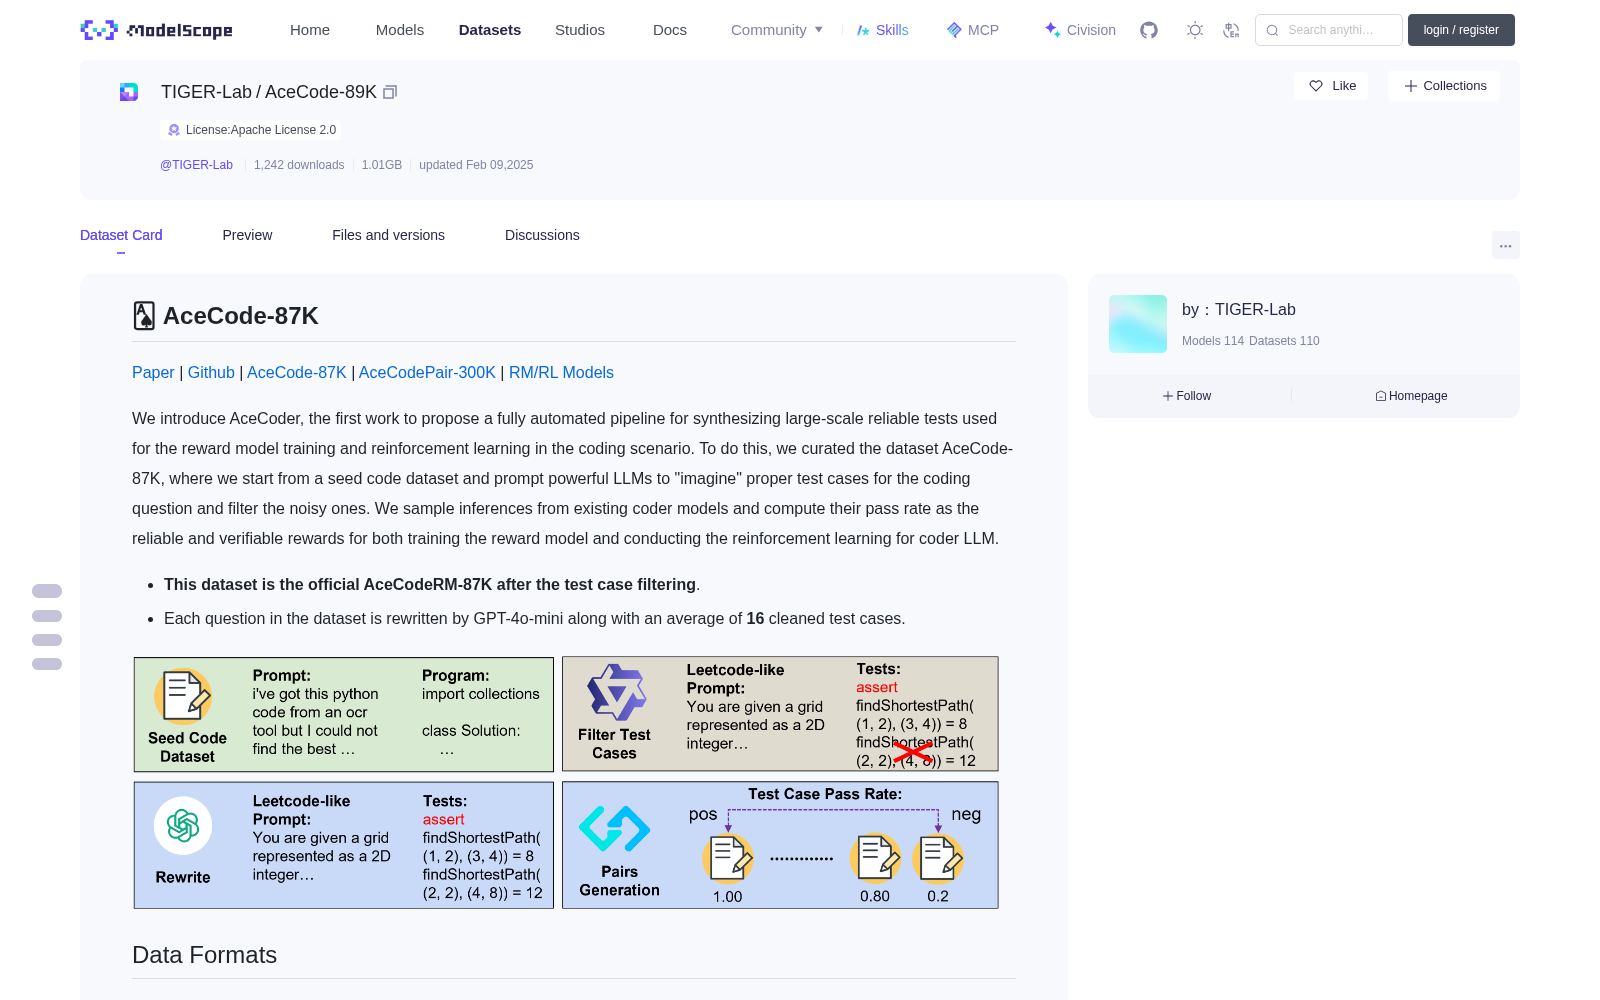Switch to the Preview tab
Image resolution: width=1600 pixels, height=1000 pixels.
tap(247, 235)
